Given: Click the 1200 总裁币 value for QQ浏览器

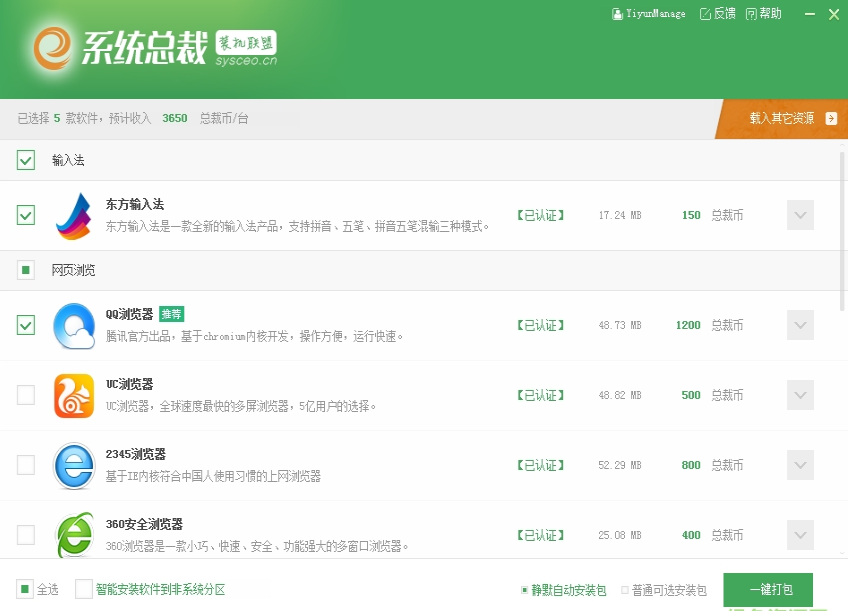Looking at the screenshot, I should pyautogui.click(x=709, y=325).
